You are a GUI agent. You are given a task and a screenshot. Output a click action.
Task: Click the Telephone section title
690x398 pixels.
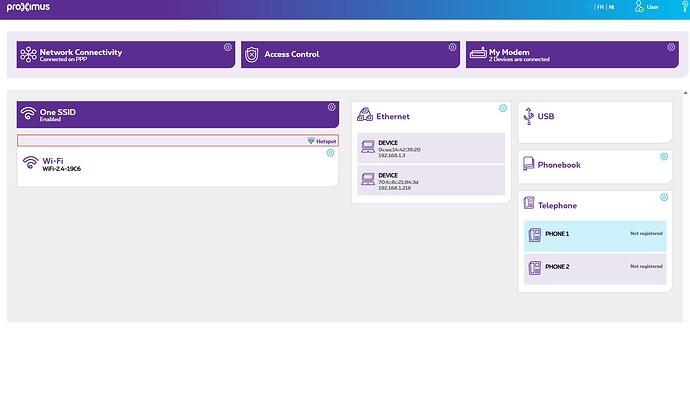[557, 206]
